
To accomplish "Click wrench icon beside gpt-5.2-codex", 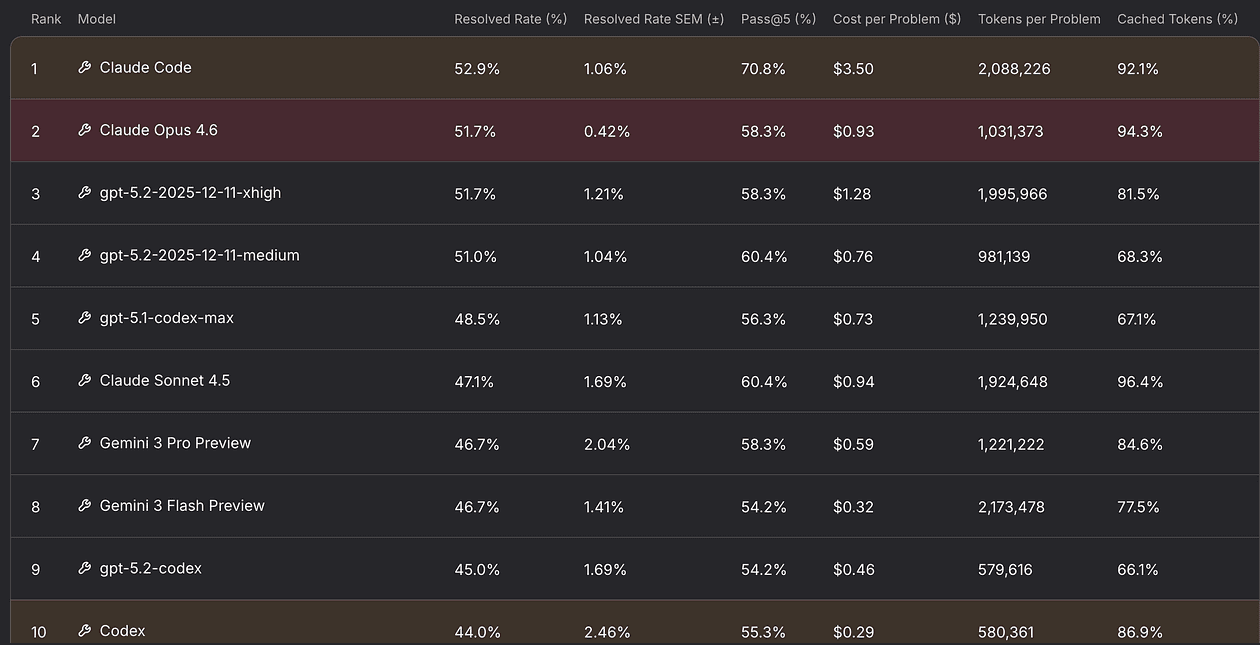I will 85,569.
